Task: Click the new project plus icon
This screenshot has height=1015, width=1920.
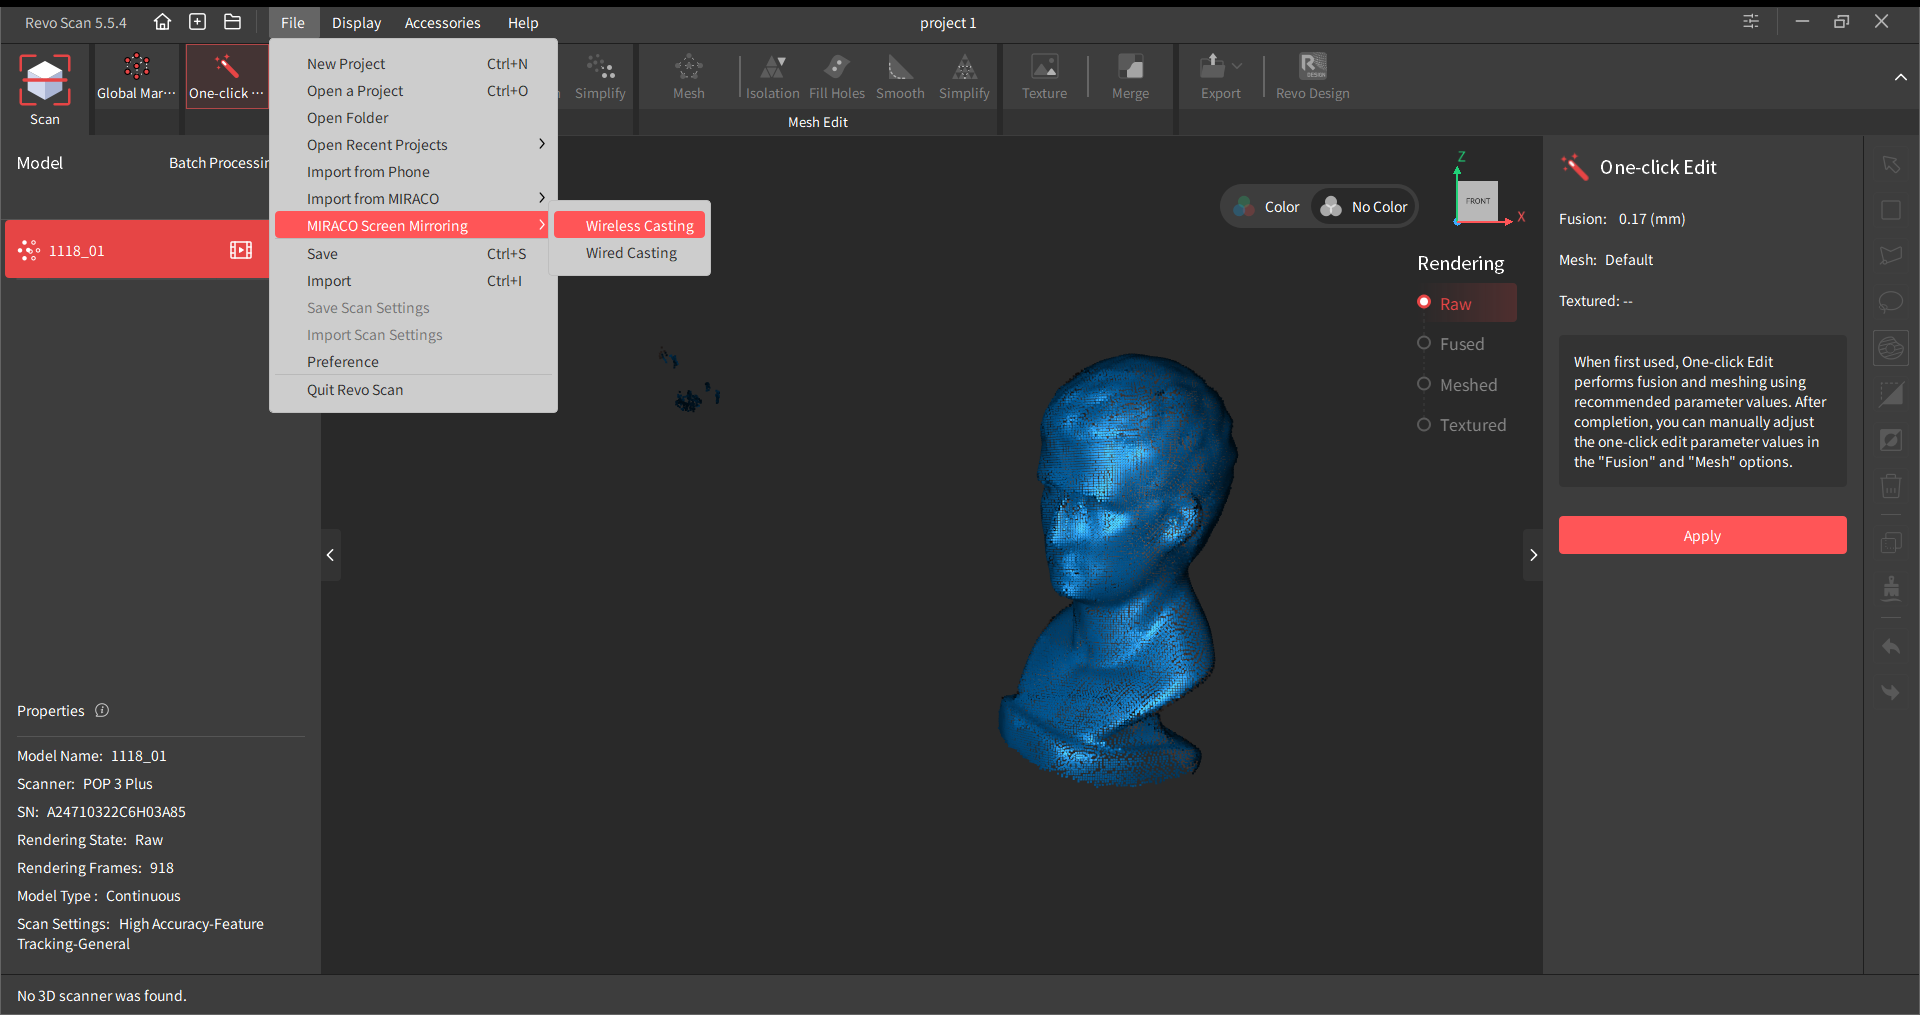Action: point(197,22)
